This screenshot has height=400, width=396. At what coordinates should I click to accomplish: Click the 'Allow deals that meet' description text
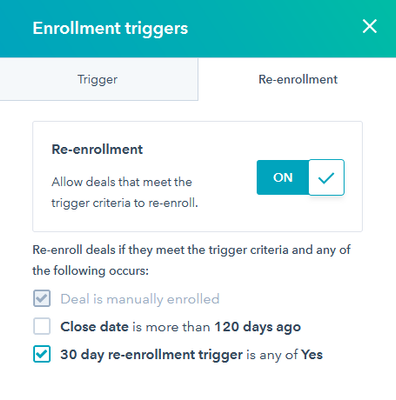(122, 182)
